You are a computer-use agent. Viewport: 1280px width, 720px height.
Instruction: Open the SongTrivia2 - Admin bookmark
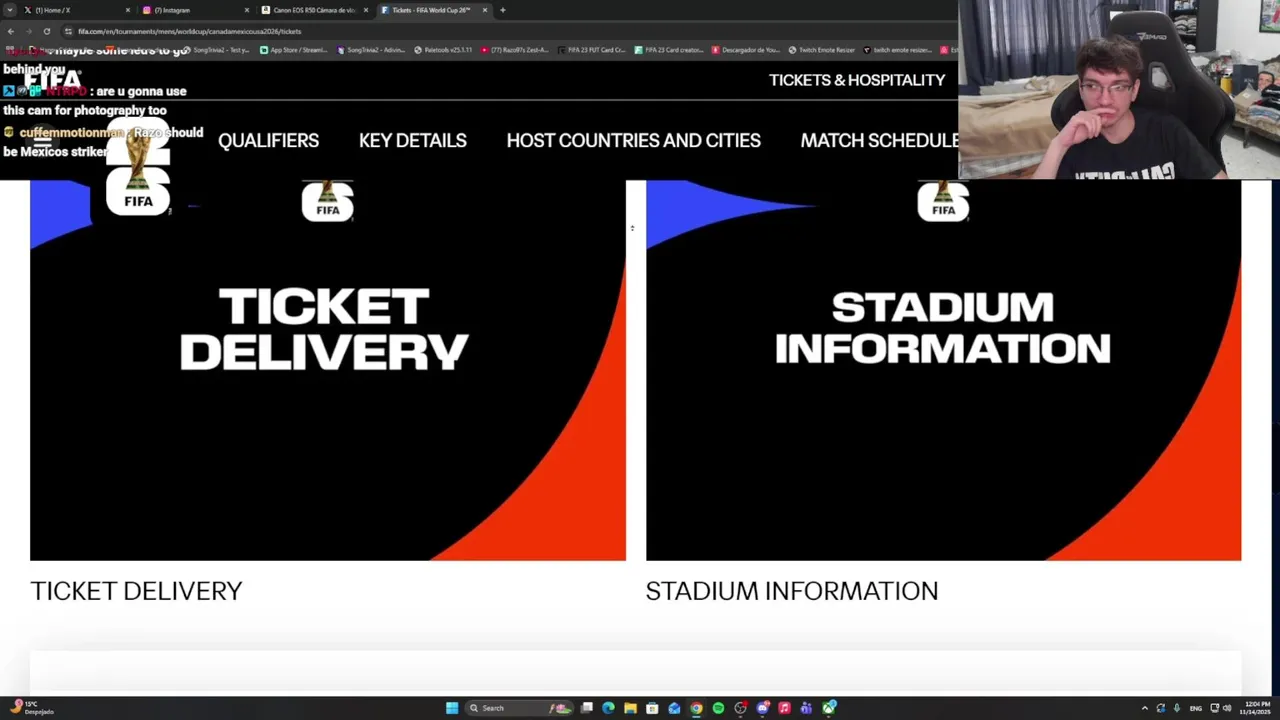[371, 50]
